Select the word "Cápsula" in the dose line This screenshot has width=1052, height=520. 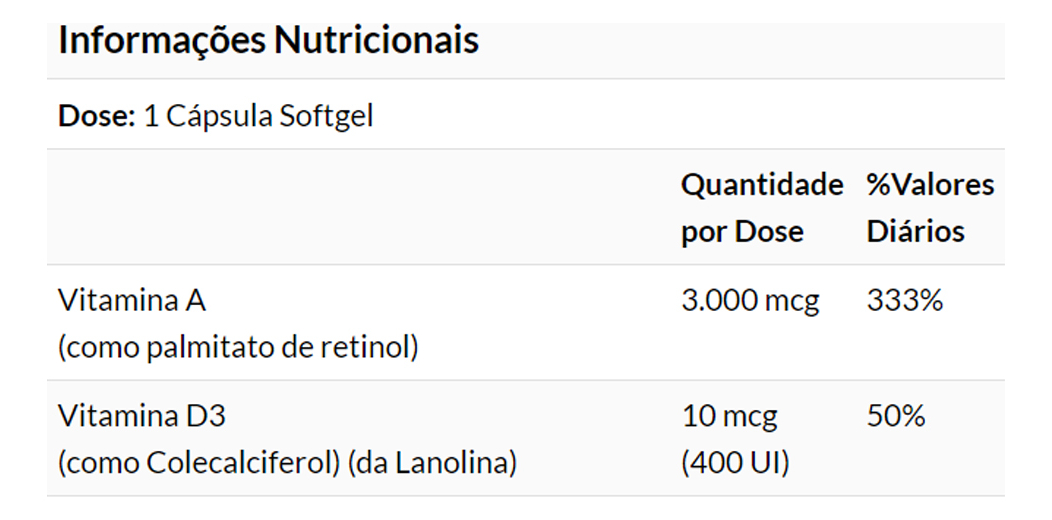pyautogui.click(x=219, y=116)
